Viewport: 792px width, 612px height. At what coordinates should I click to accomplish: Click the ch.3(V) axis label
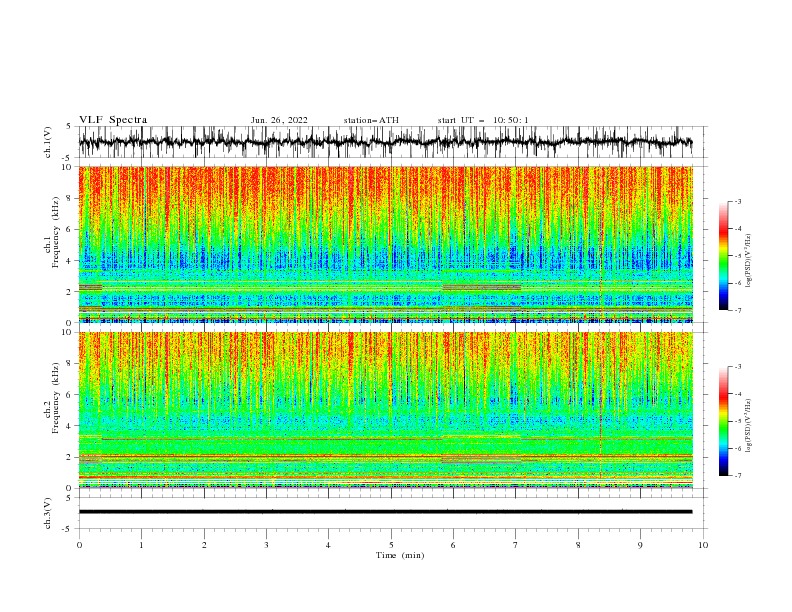tap(48, 513)
